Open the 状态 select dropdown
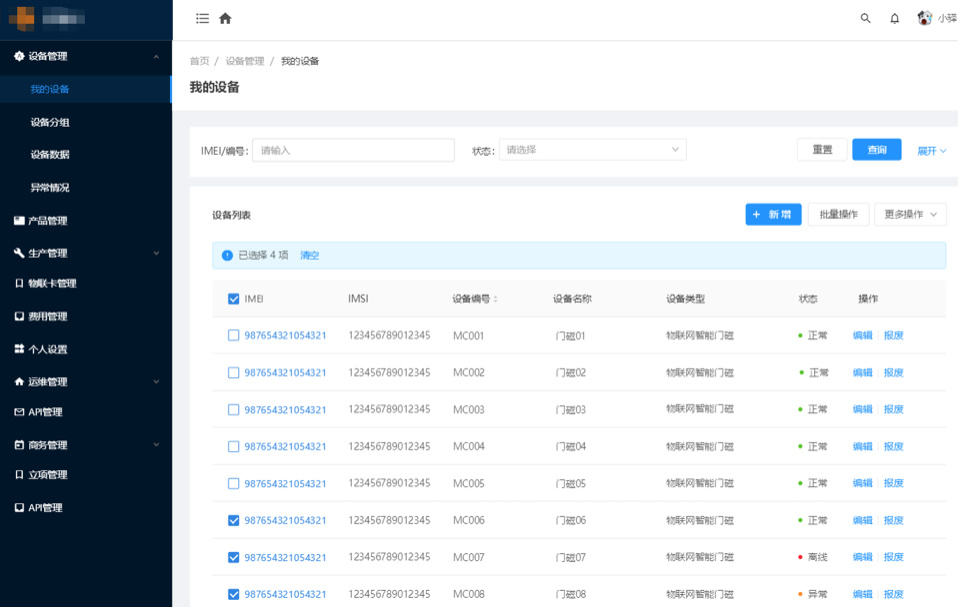 (x=592, y=150)
